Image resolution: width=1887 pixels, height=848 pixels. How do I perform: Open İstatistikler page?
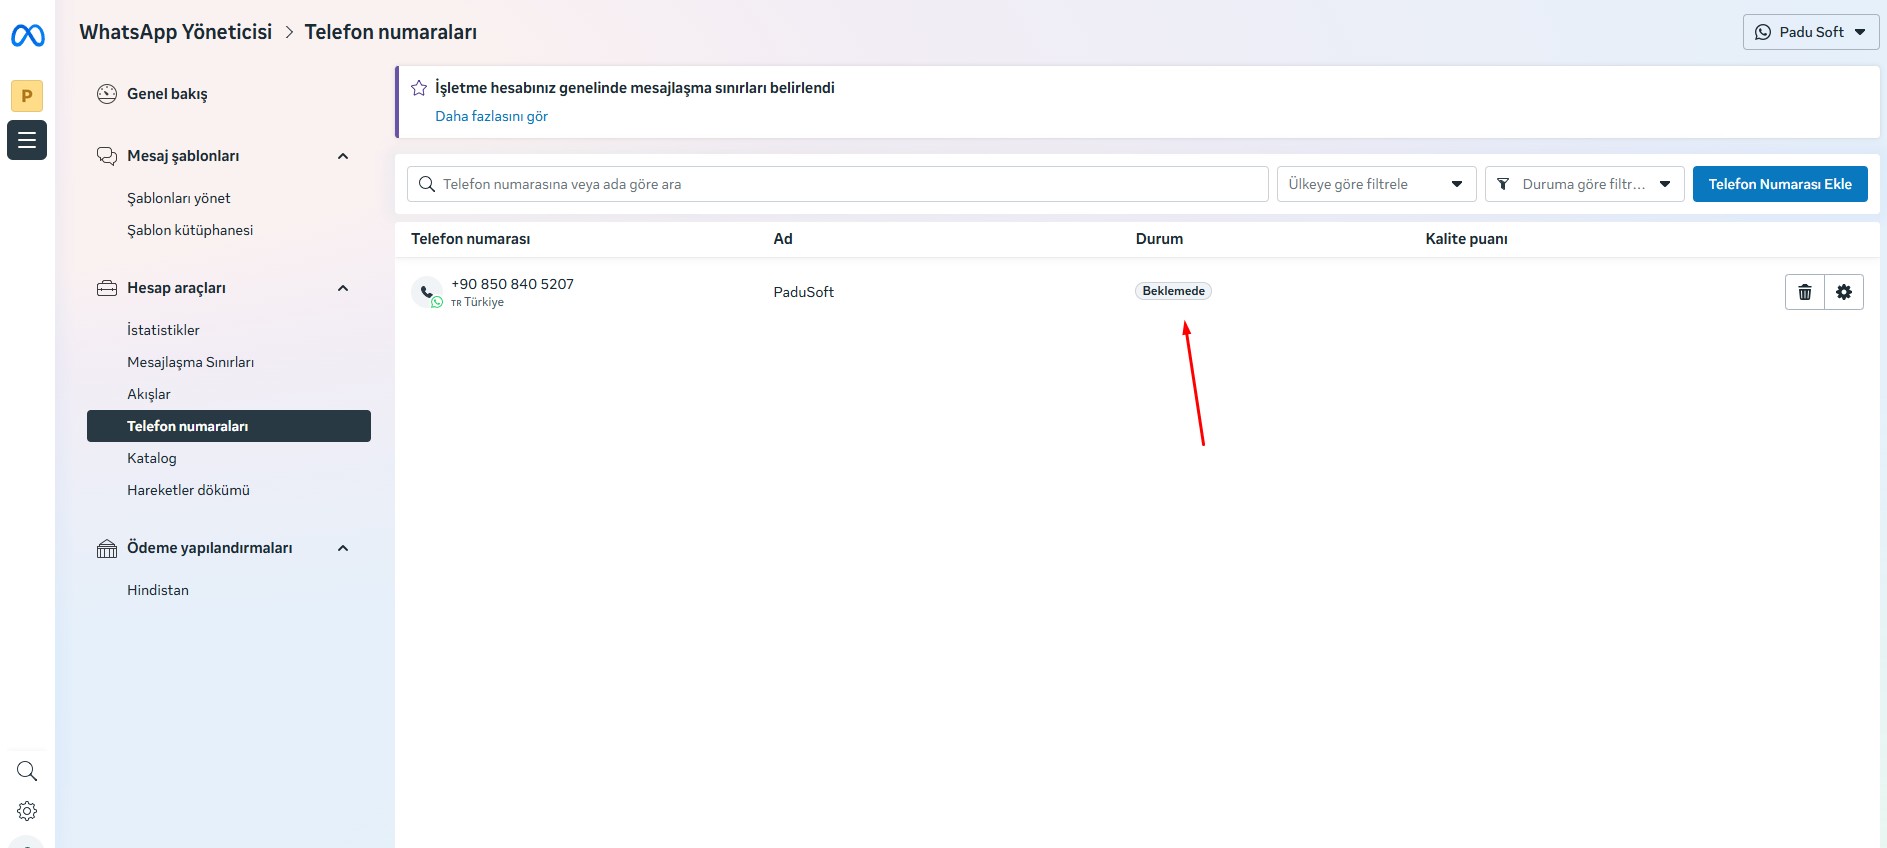[163, 330]
